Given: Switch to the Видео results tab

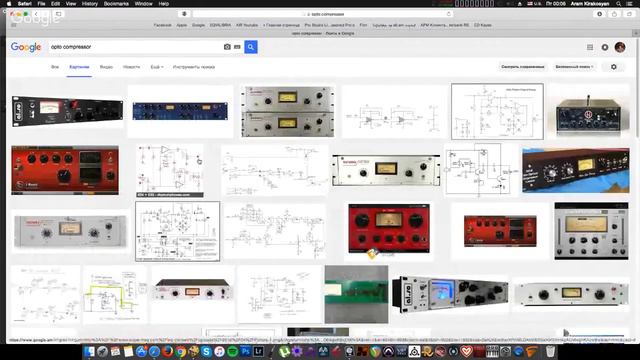Looking at the screenshot, I should coord(106,67).
